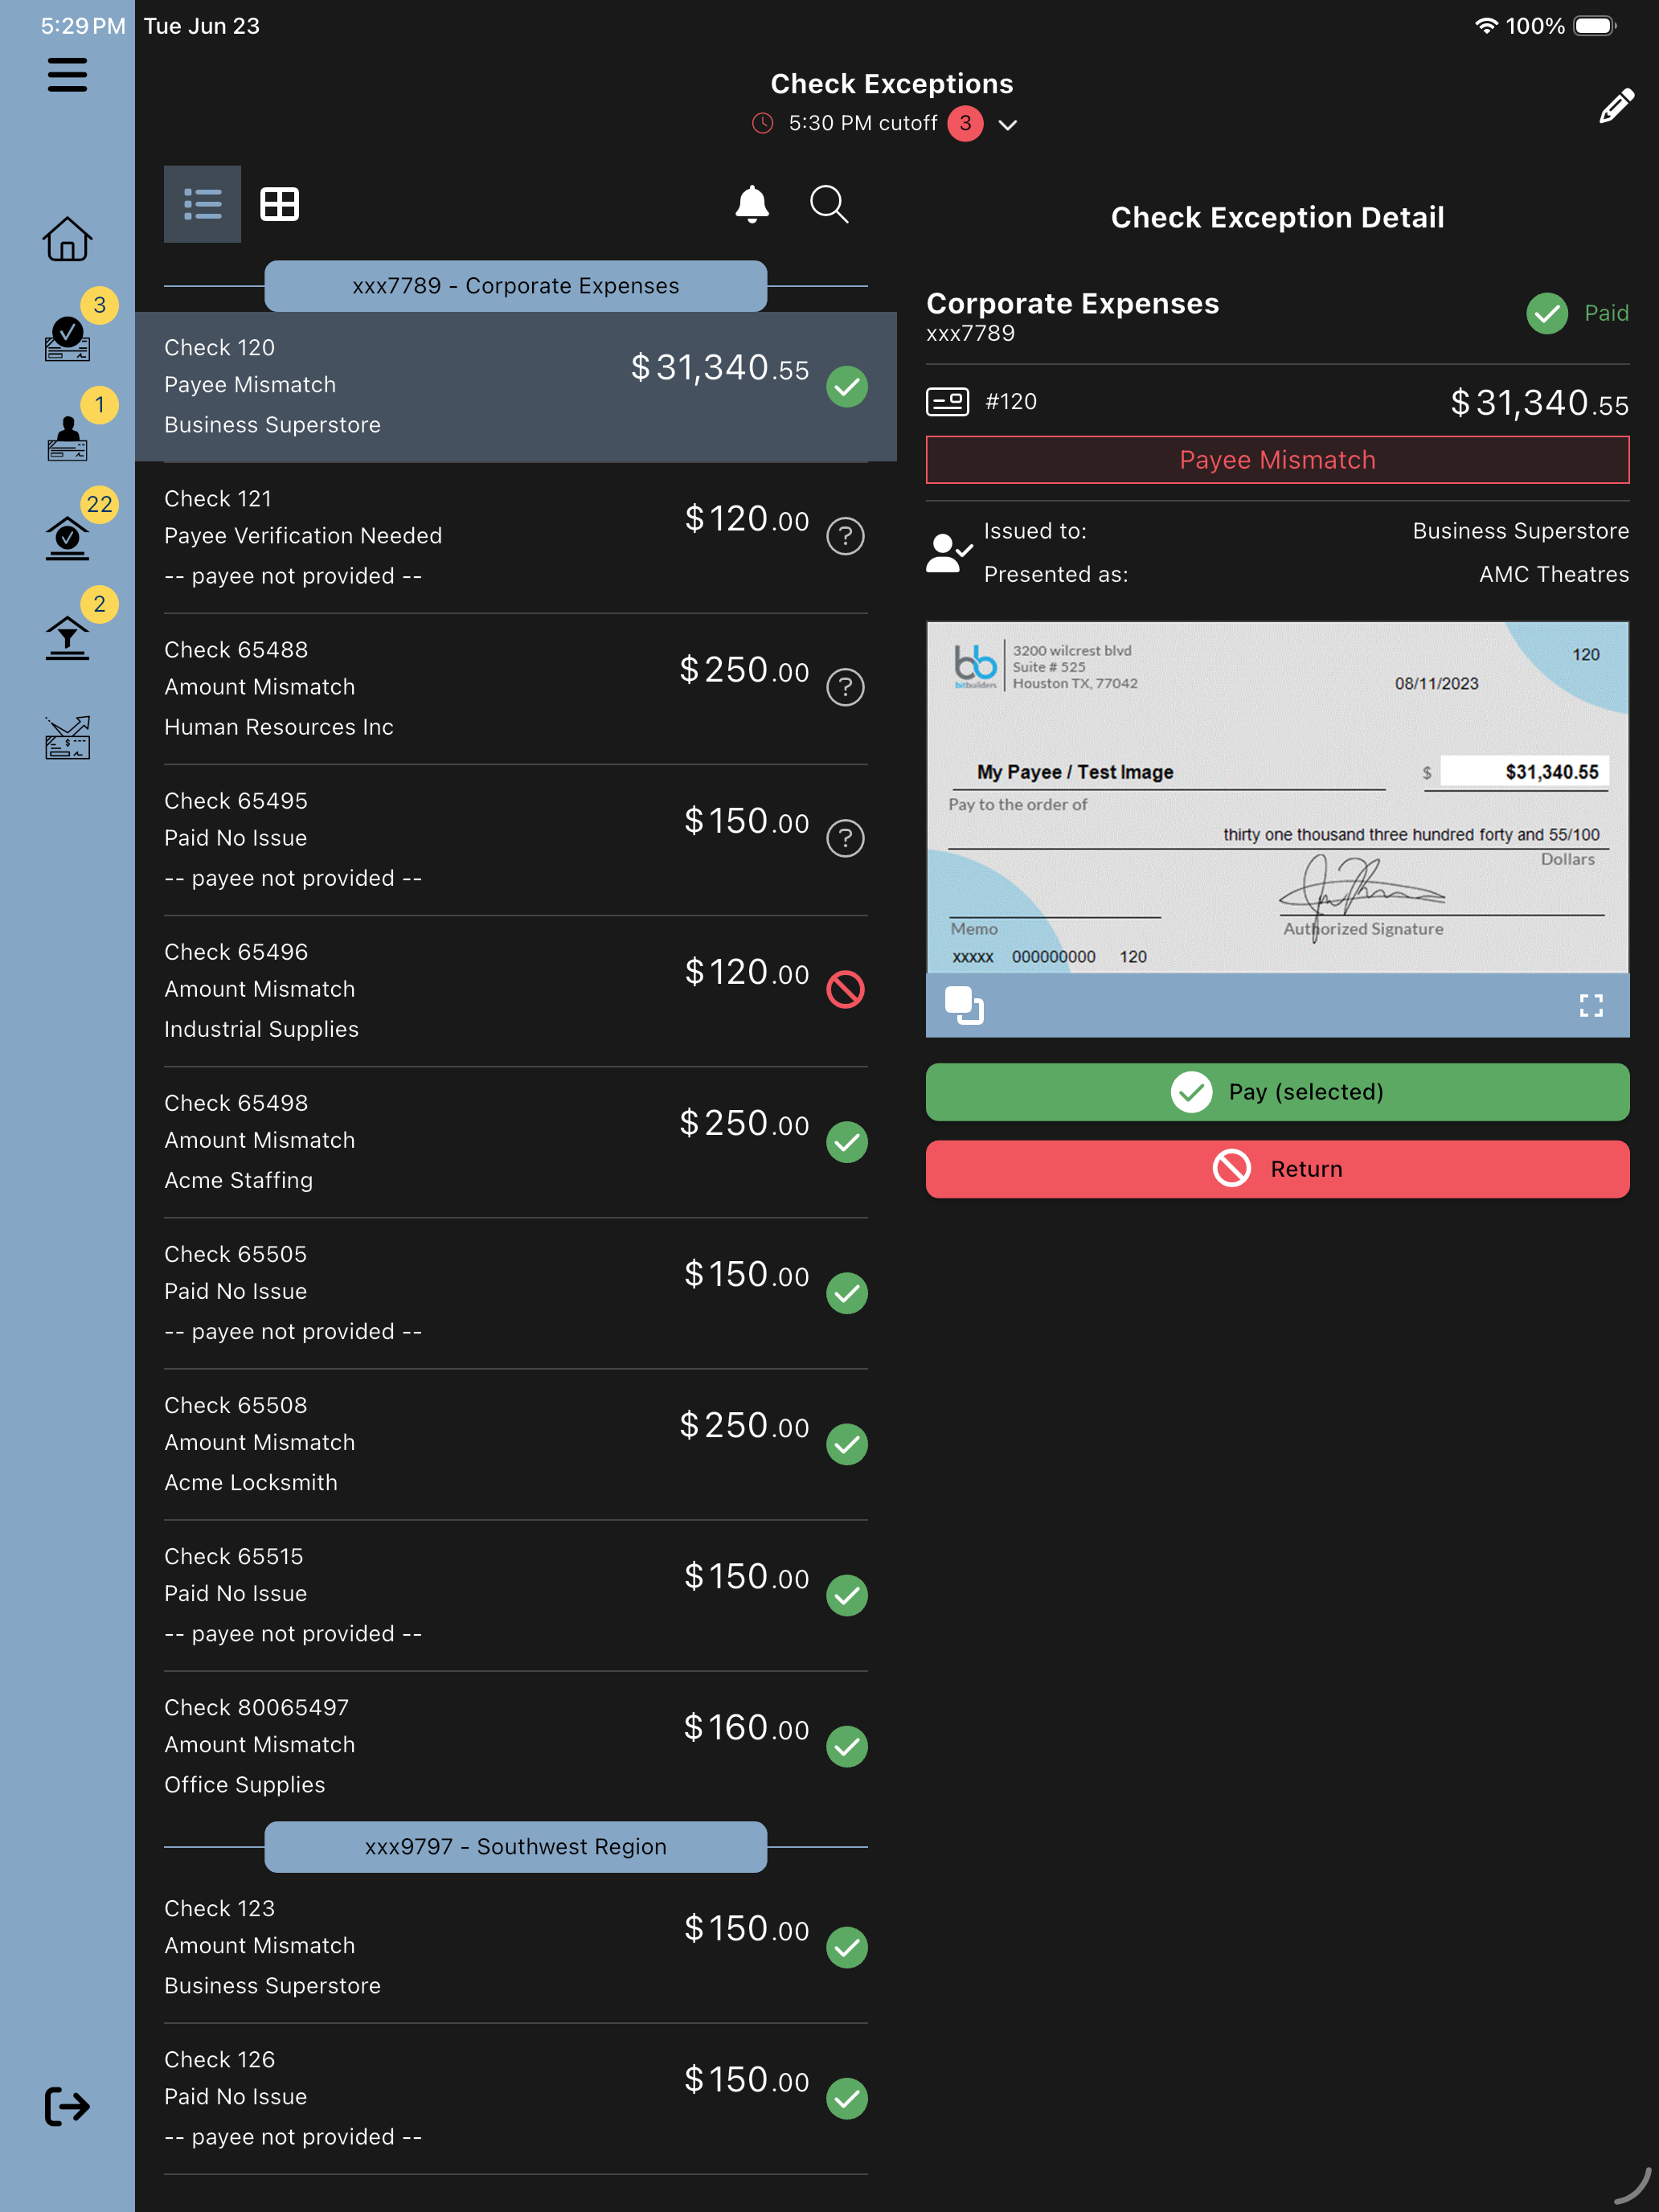This screenshot has height=2212, width=1659.
Task: Tap the Paid status check icon in detail
Action: pos(1546,313)
